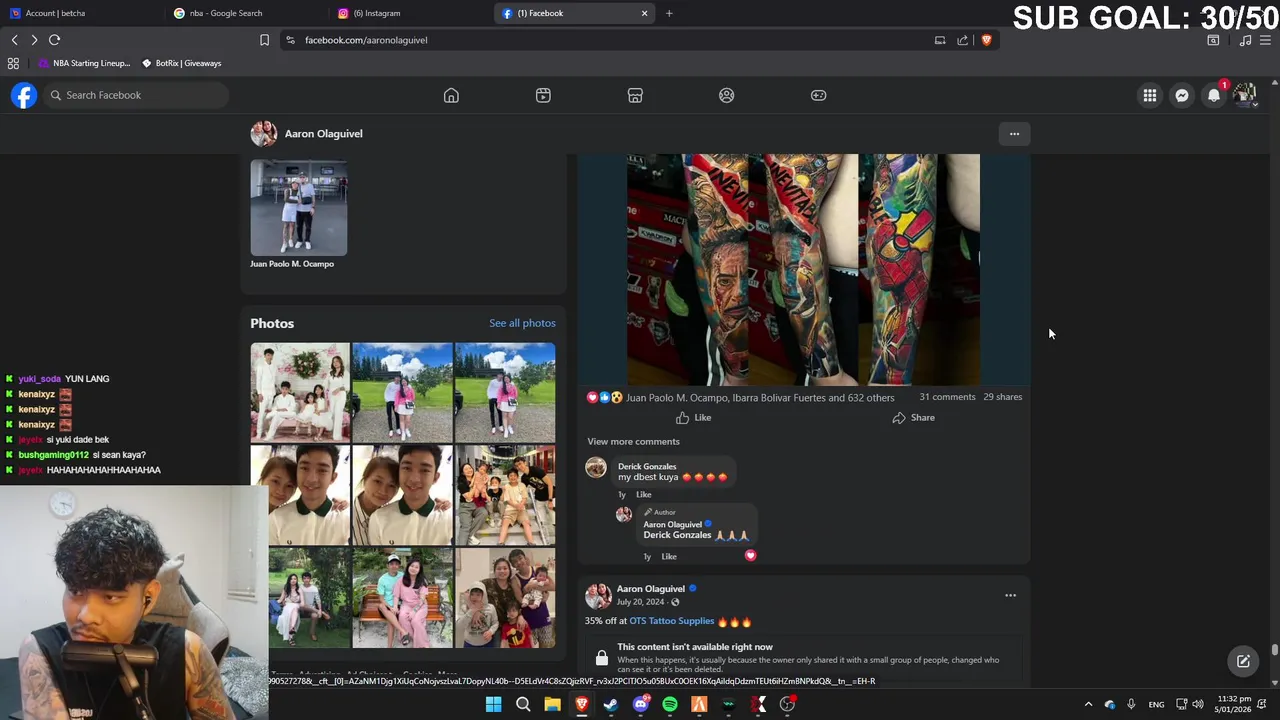Open profile three-dot options menu
Screen dimensions: 1280x720
pos(1014,134)
